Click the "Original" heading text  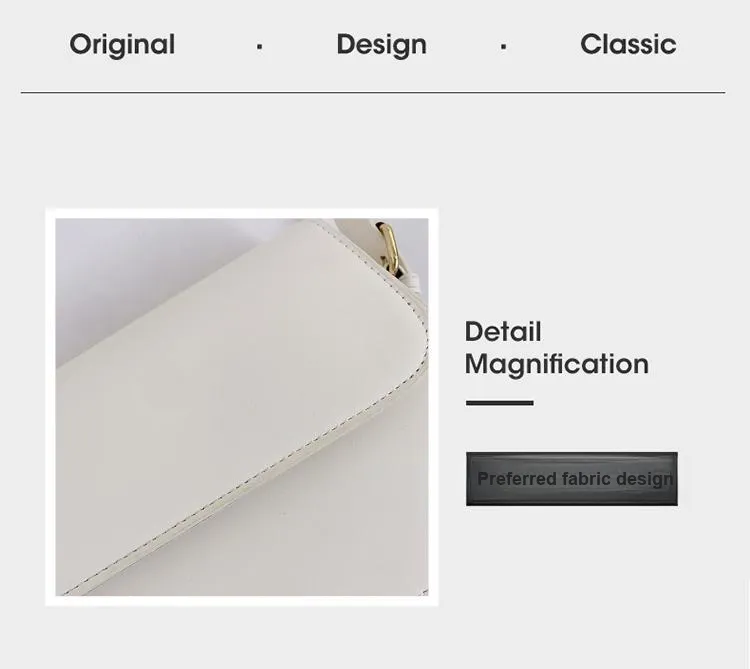click(x=122, y=45)
